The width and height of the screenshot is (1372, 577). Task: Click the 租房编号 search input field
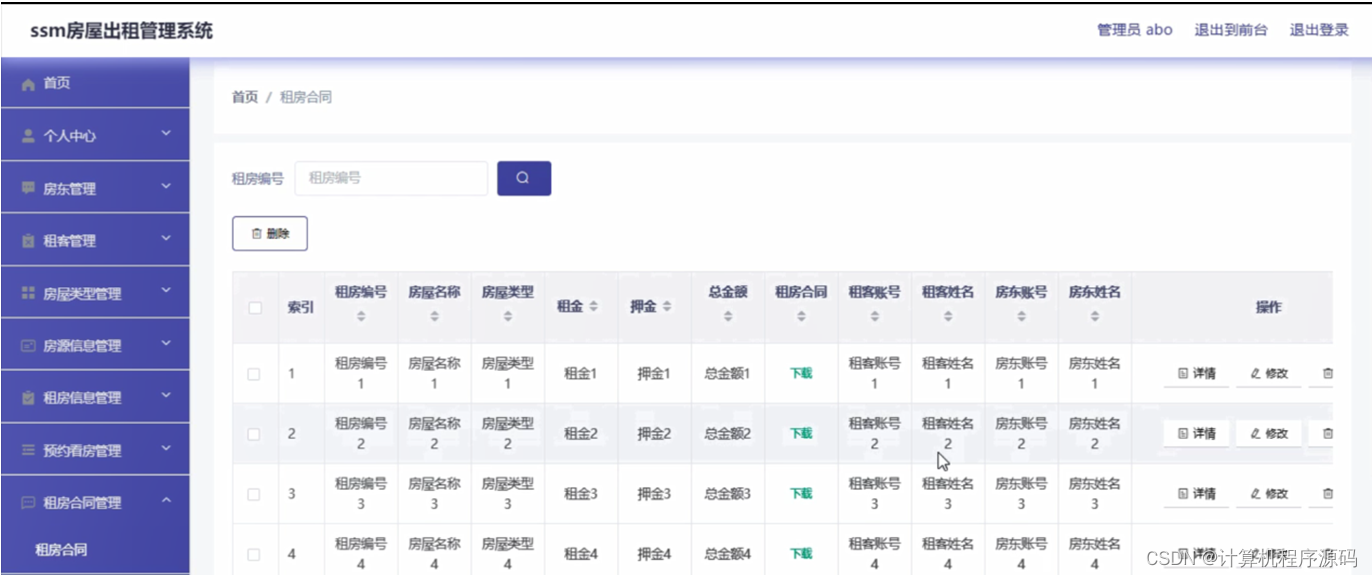[x=391, y=178]
